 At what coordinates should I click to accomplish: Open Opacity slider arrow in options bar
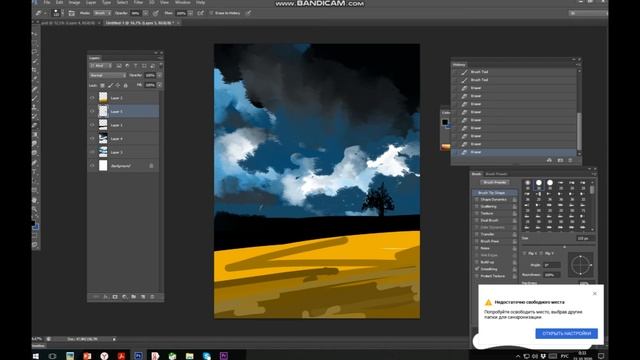click(x=145, y=13)
